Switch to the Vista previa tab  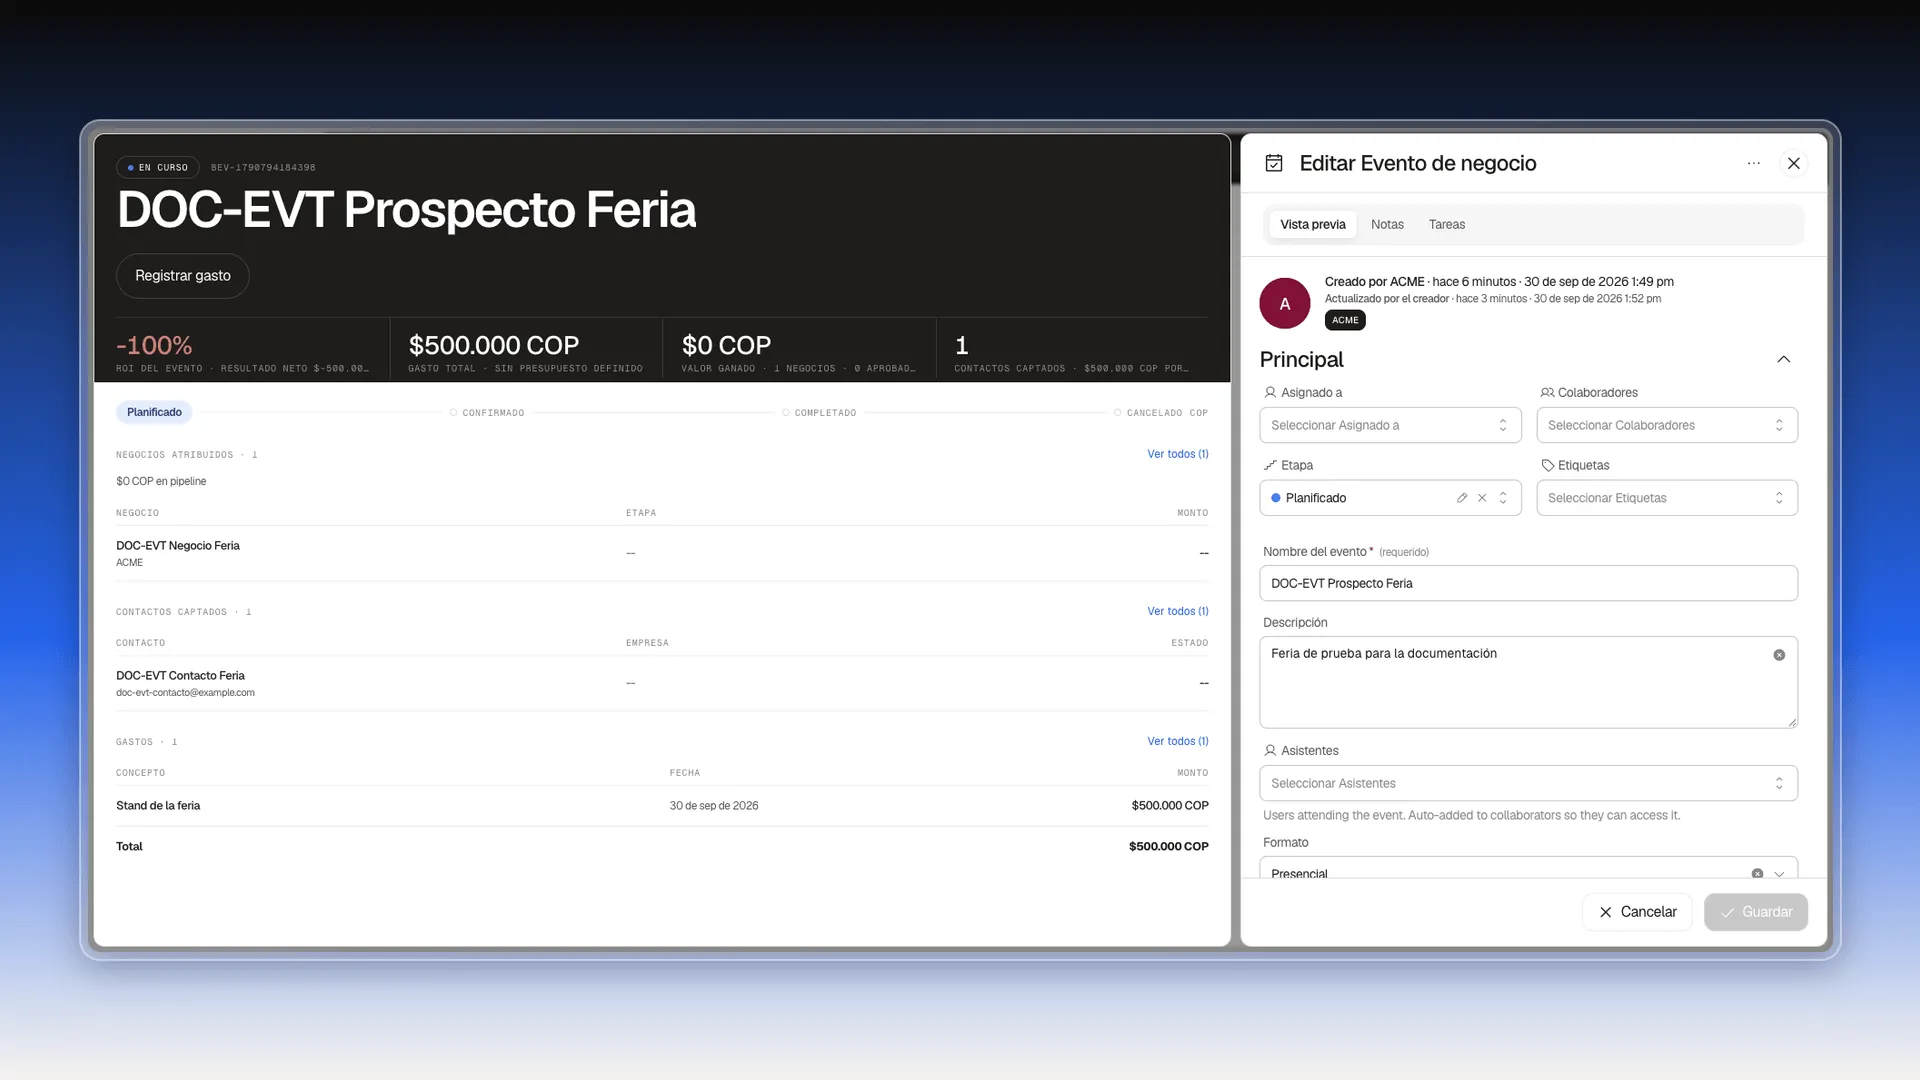tap(1313, 224)
